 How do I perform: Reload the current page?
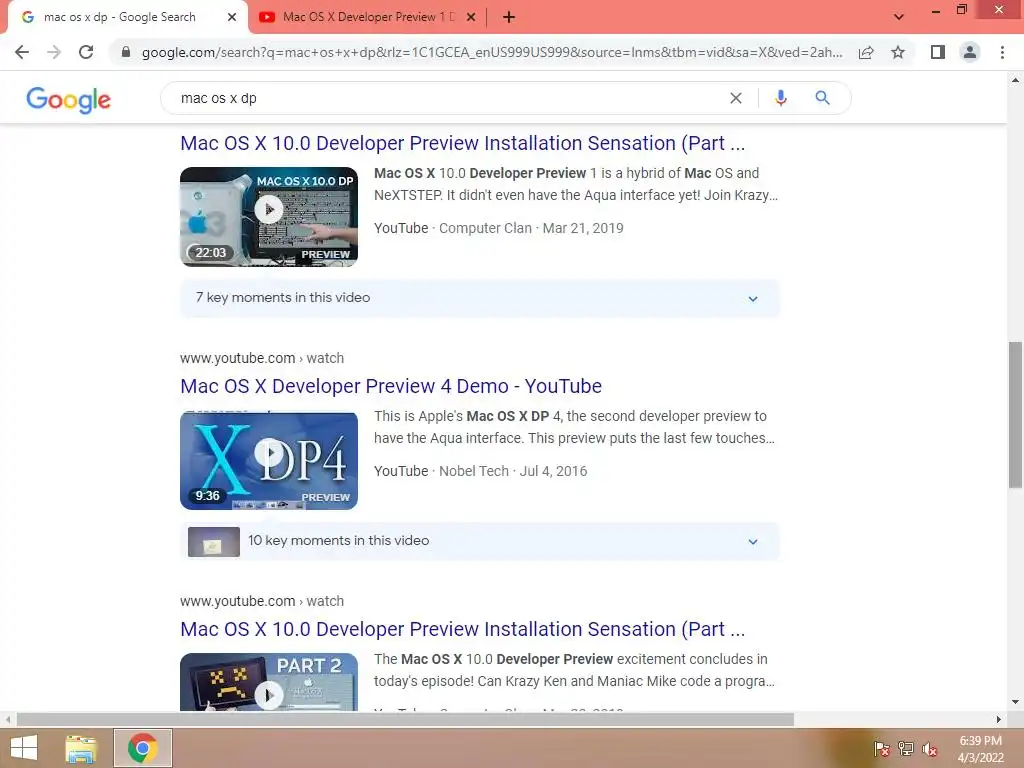86,52
